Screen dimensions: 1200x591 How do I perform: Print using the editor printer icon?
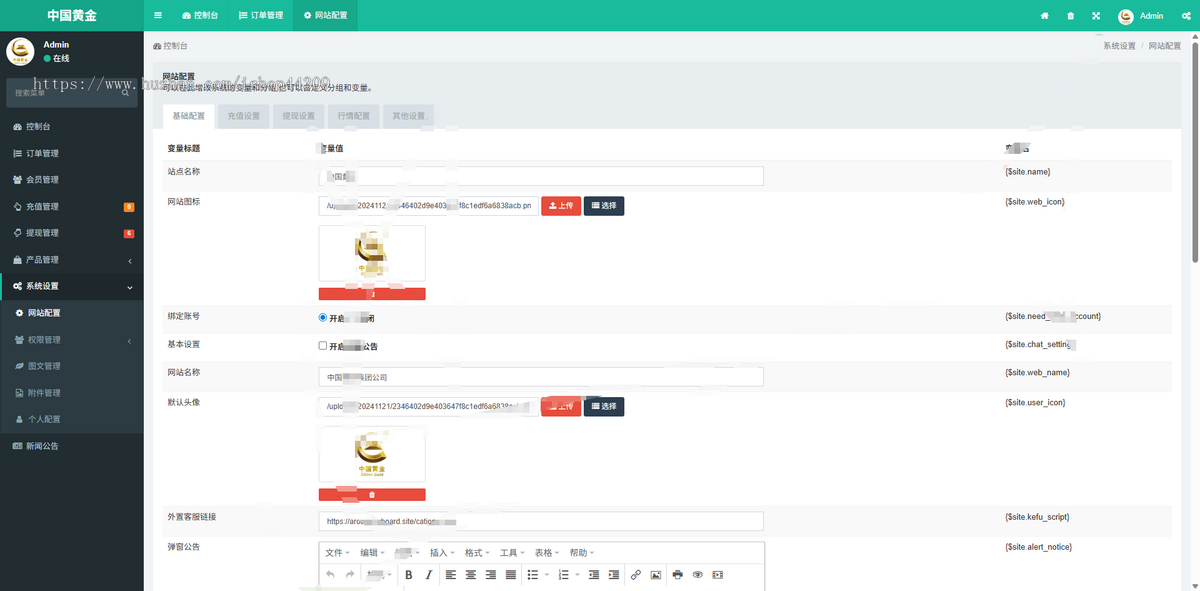tap(678, 575)
